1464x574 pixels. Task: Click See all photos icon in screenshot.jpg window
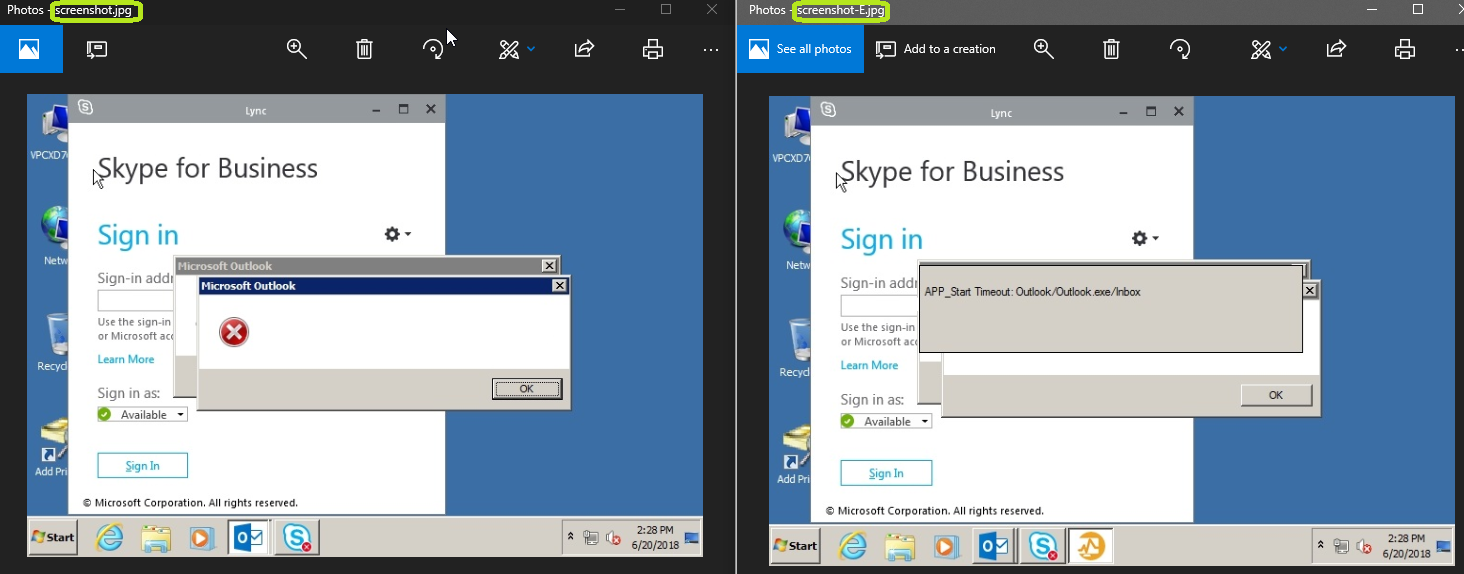30,49
